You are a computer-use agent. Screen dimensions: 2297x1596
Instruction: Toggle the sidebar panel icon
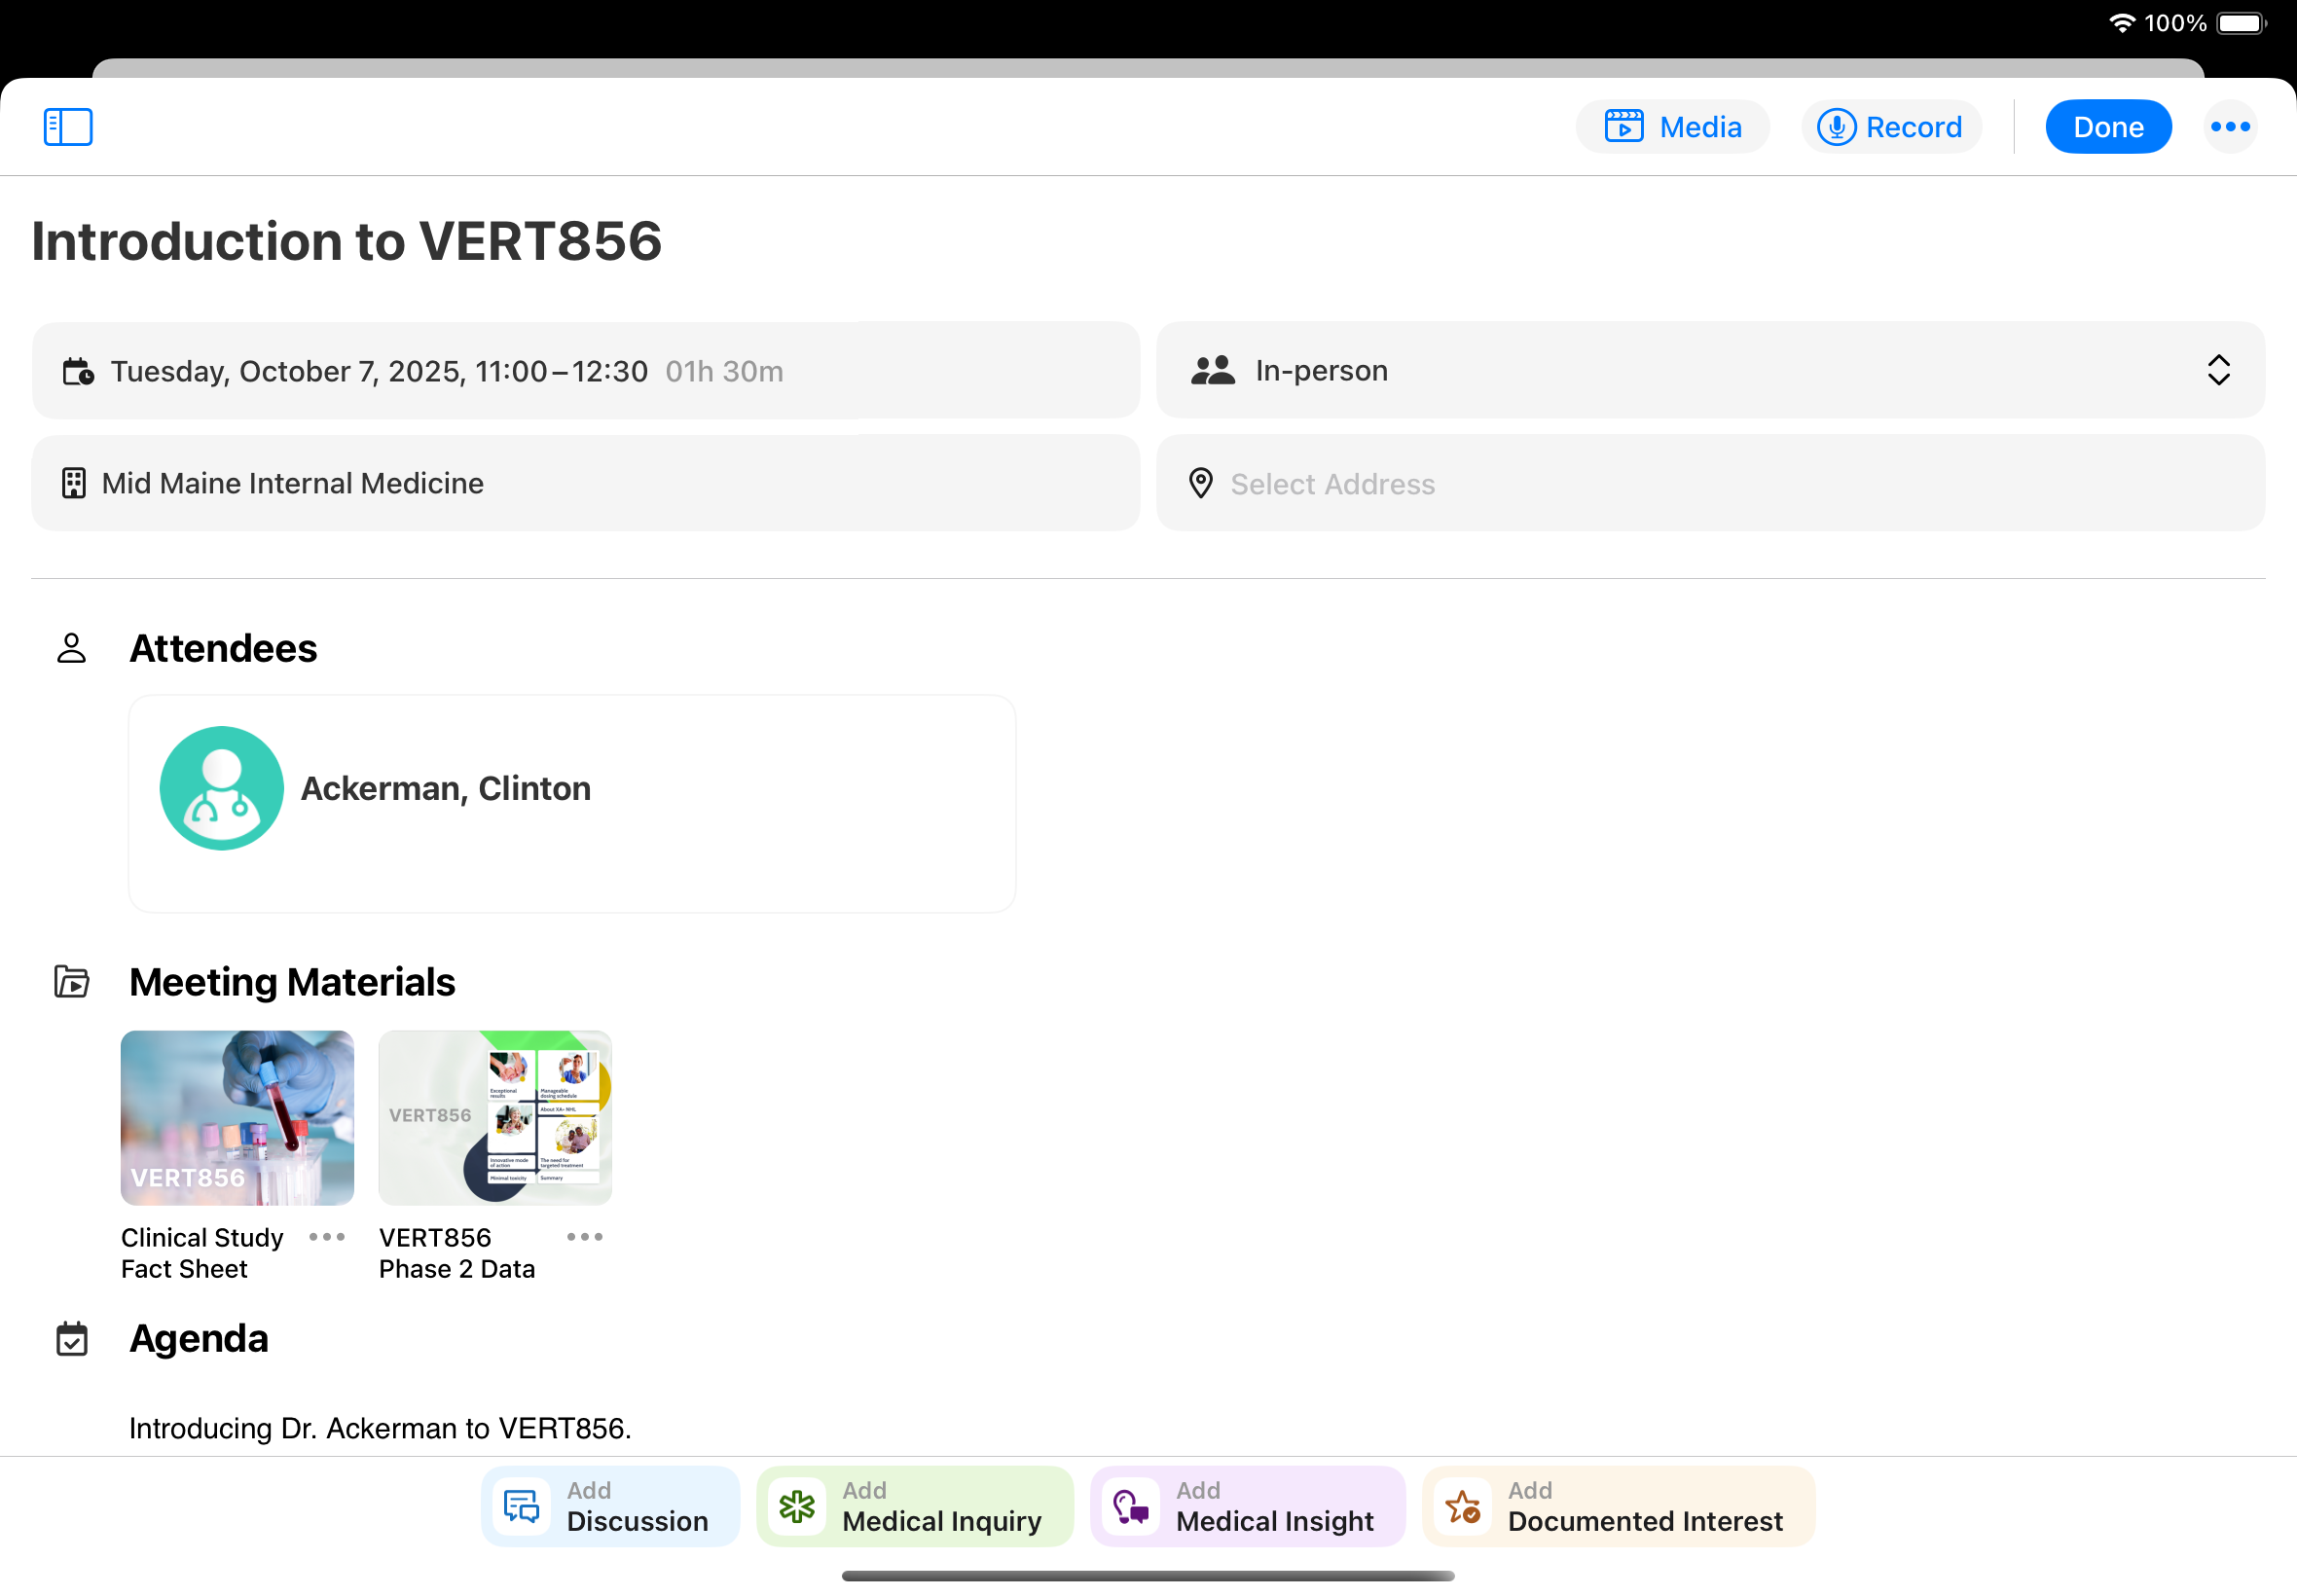pyautogui.click(x=68, y=127)
